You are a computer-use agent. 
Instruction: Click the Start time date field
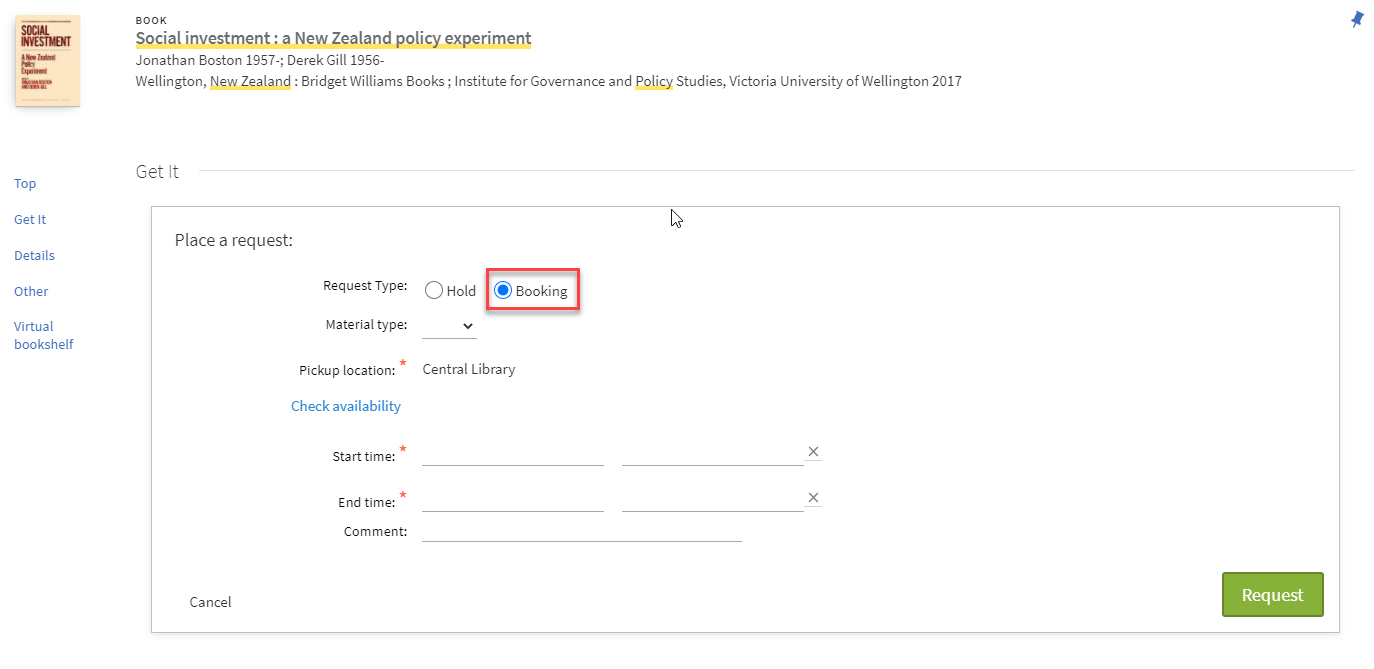512,455
